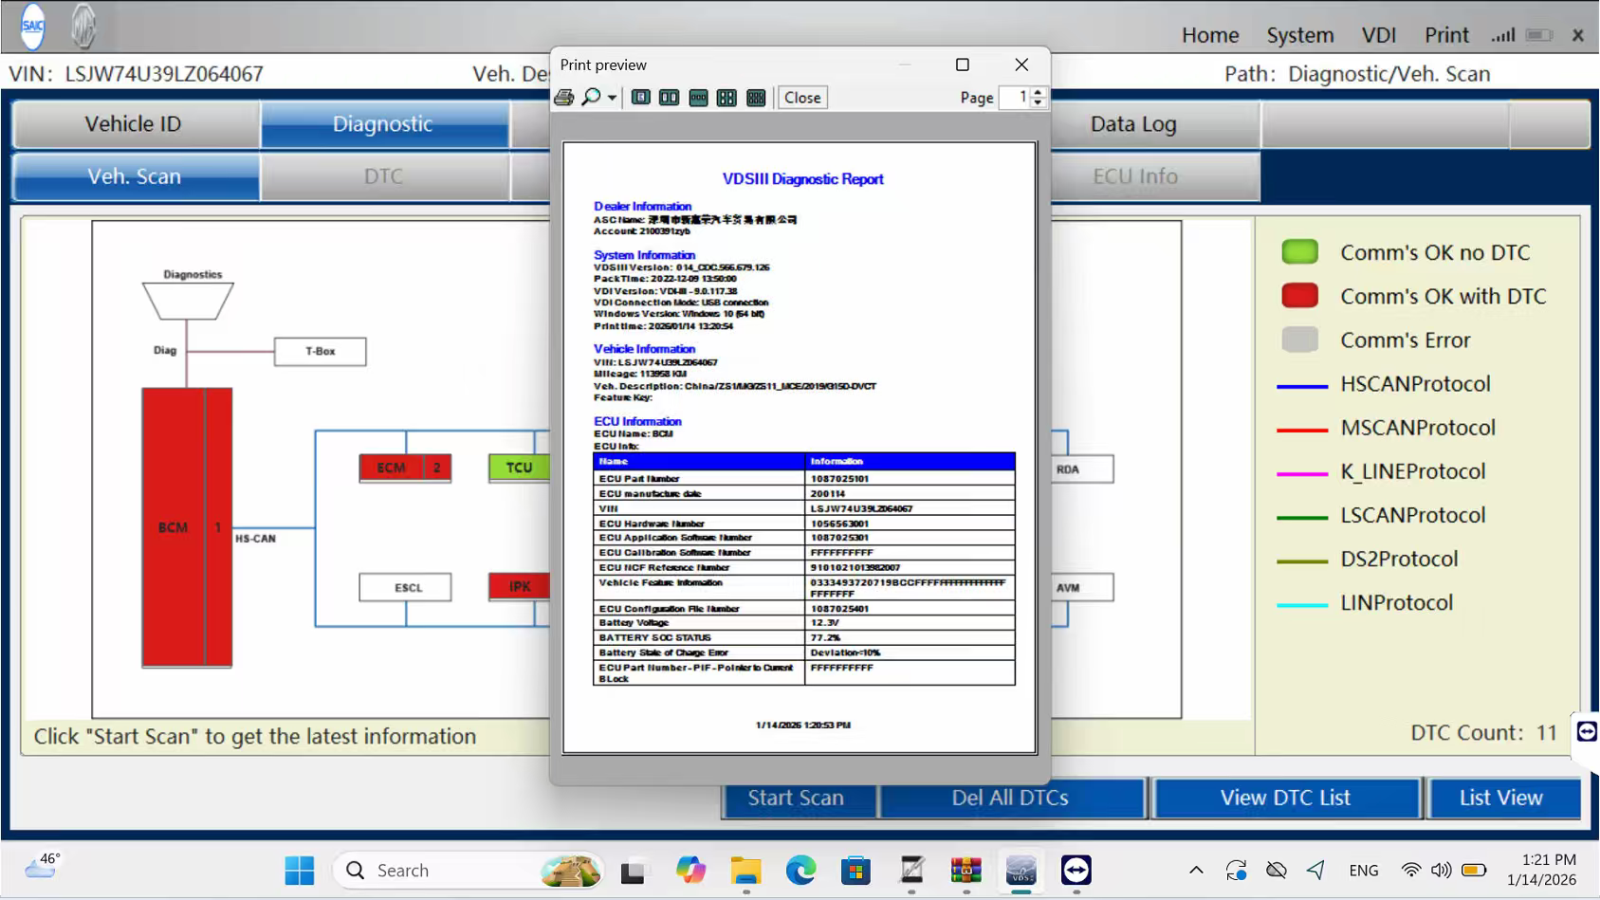The image size is (1600, 900).
Task: Open the Data Log tab
Action: pos(1133,124)
